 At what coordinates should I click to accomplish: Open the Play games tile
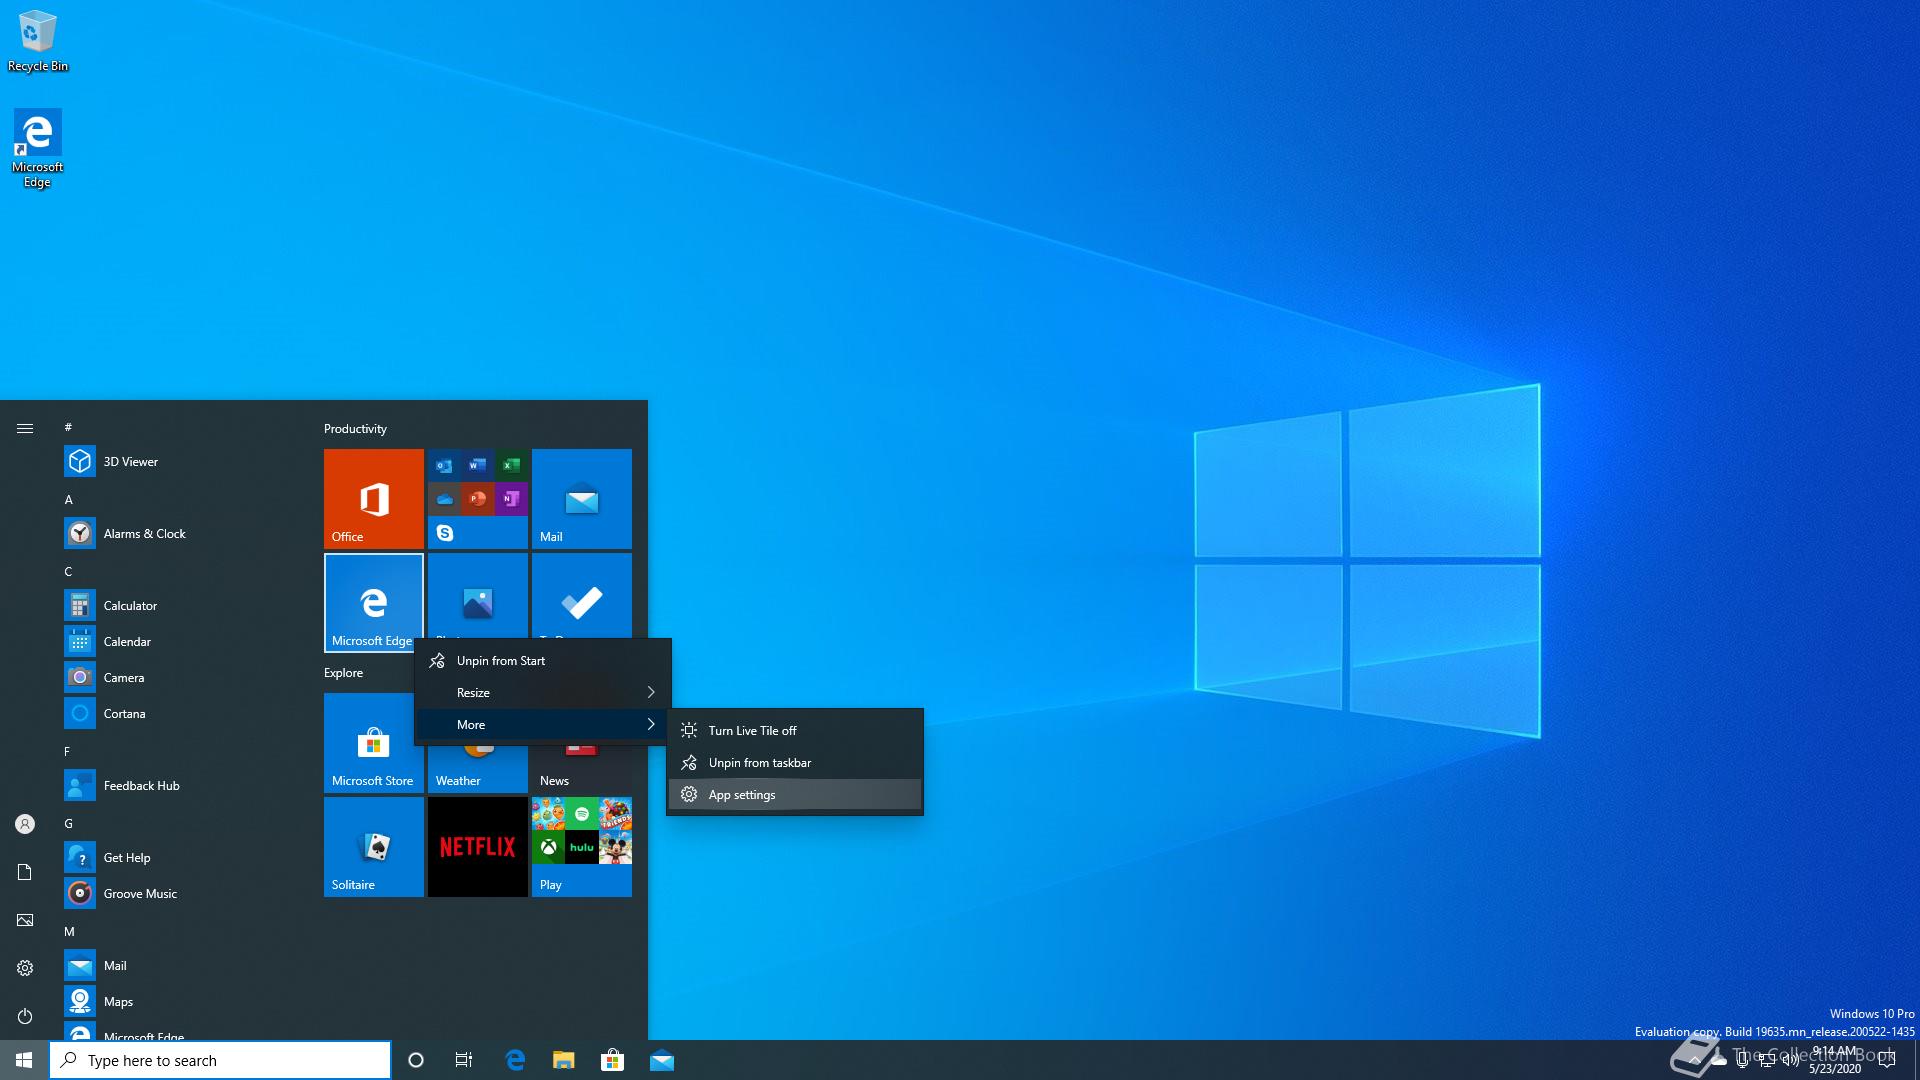pyautogui.click(x=581, y=846)
